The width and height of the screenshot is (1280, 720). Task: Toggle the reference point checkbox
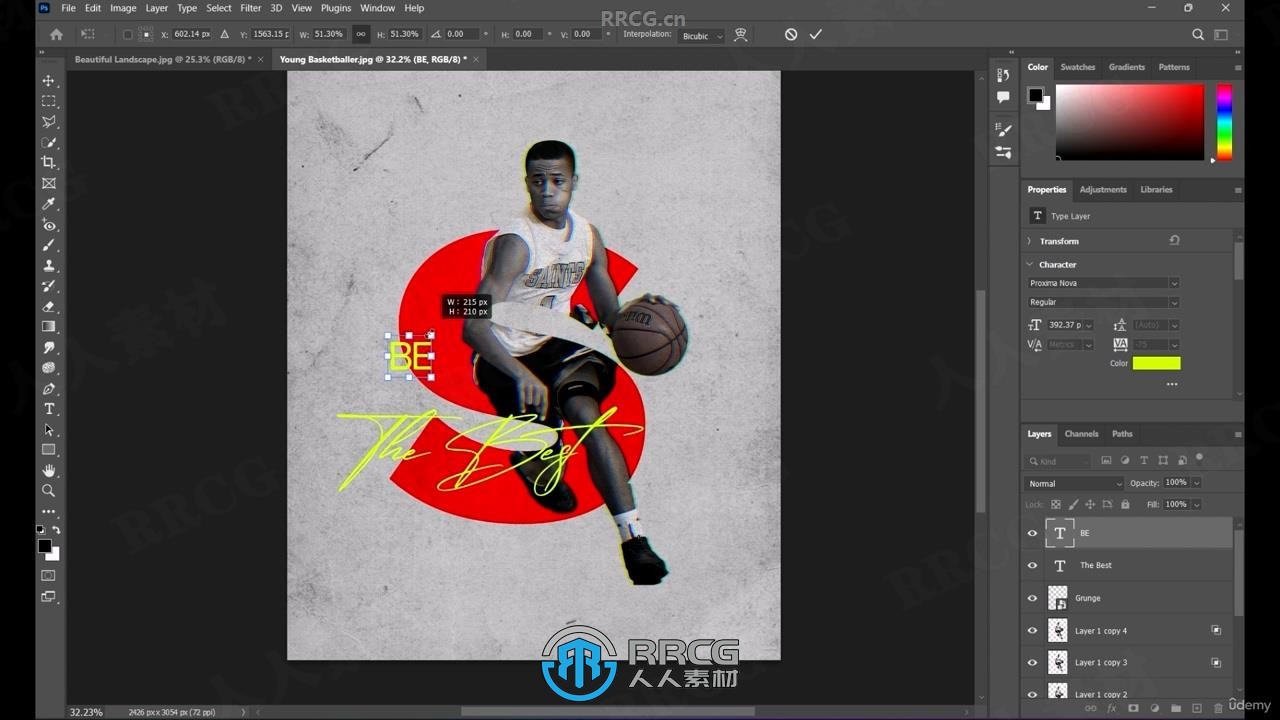point(127,34)
